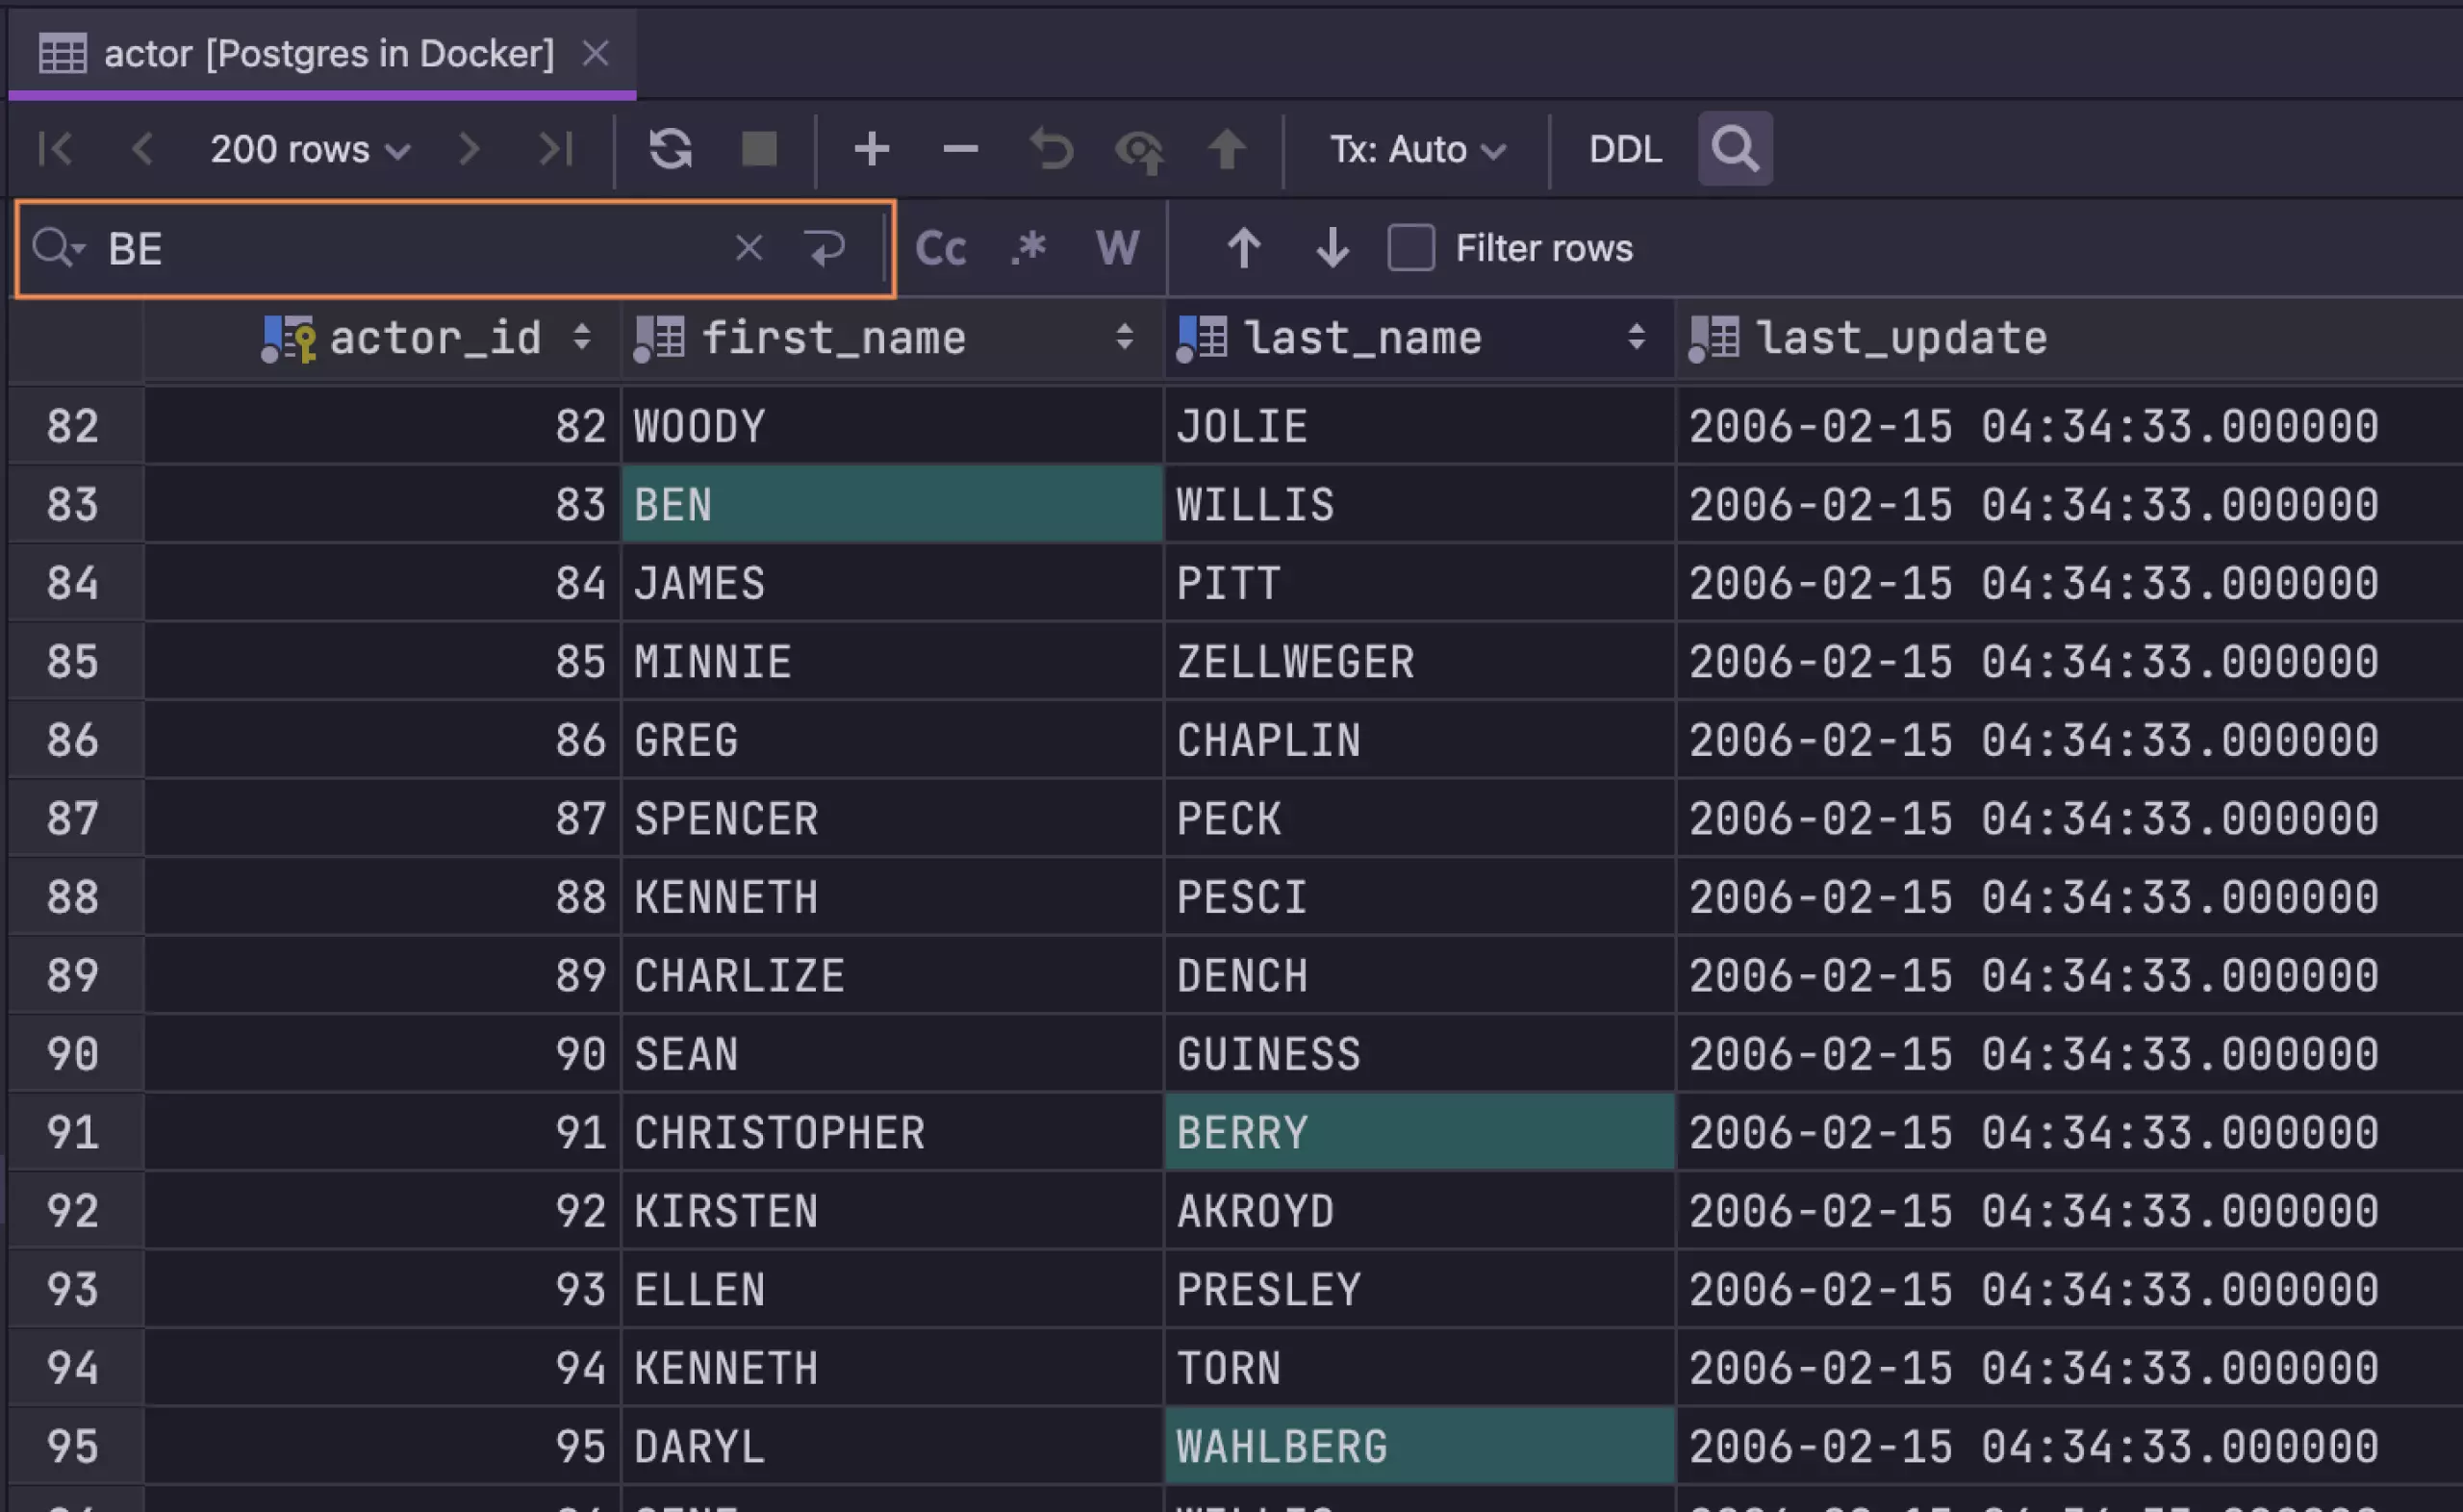The height and width of the screenshot is (1512, 2463).
Task: Click the refresh/reload data icon
Action: (x=669, y=149)
